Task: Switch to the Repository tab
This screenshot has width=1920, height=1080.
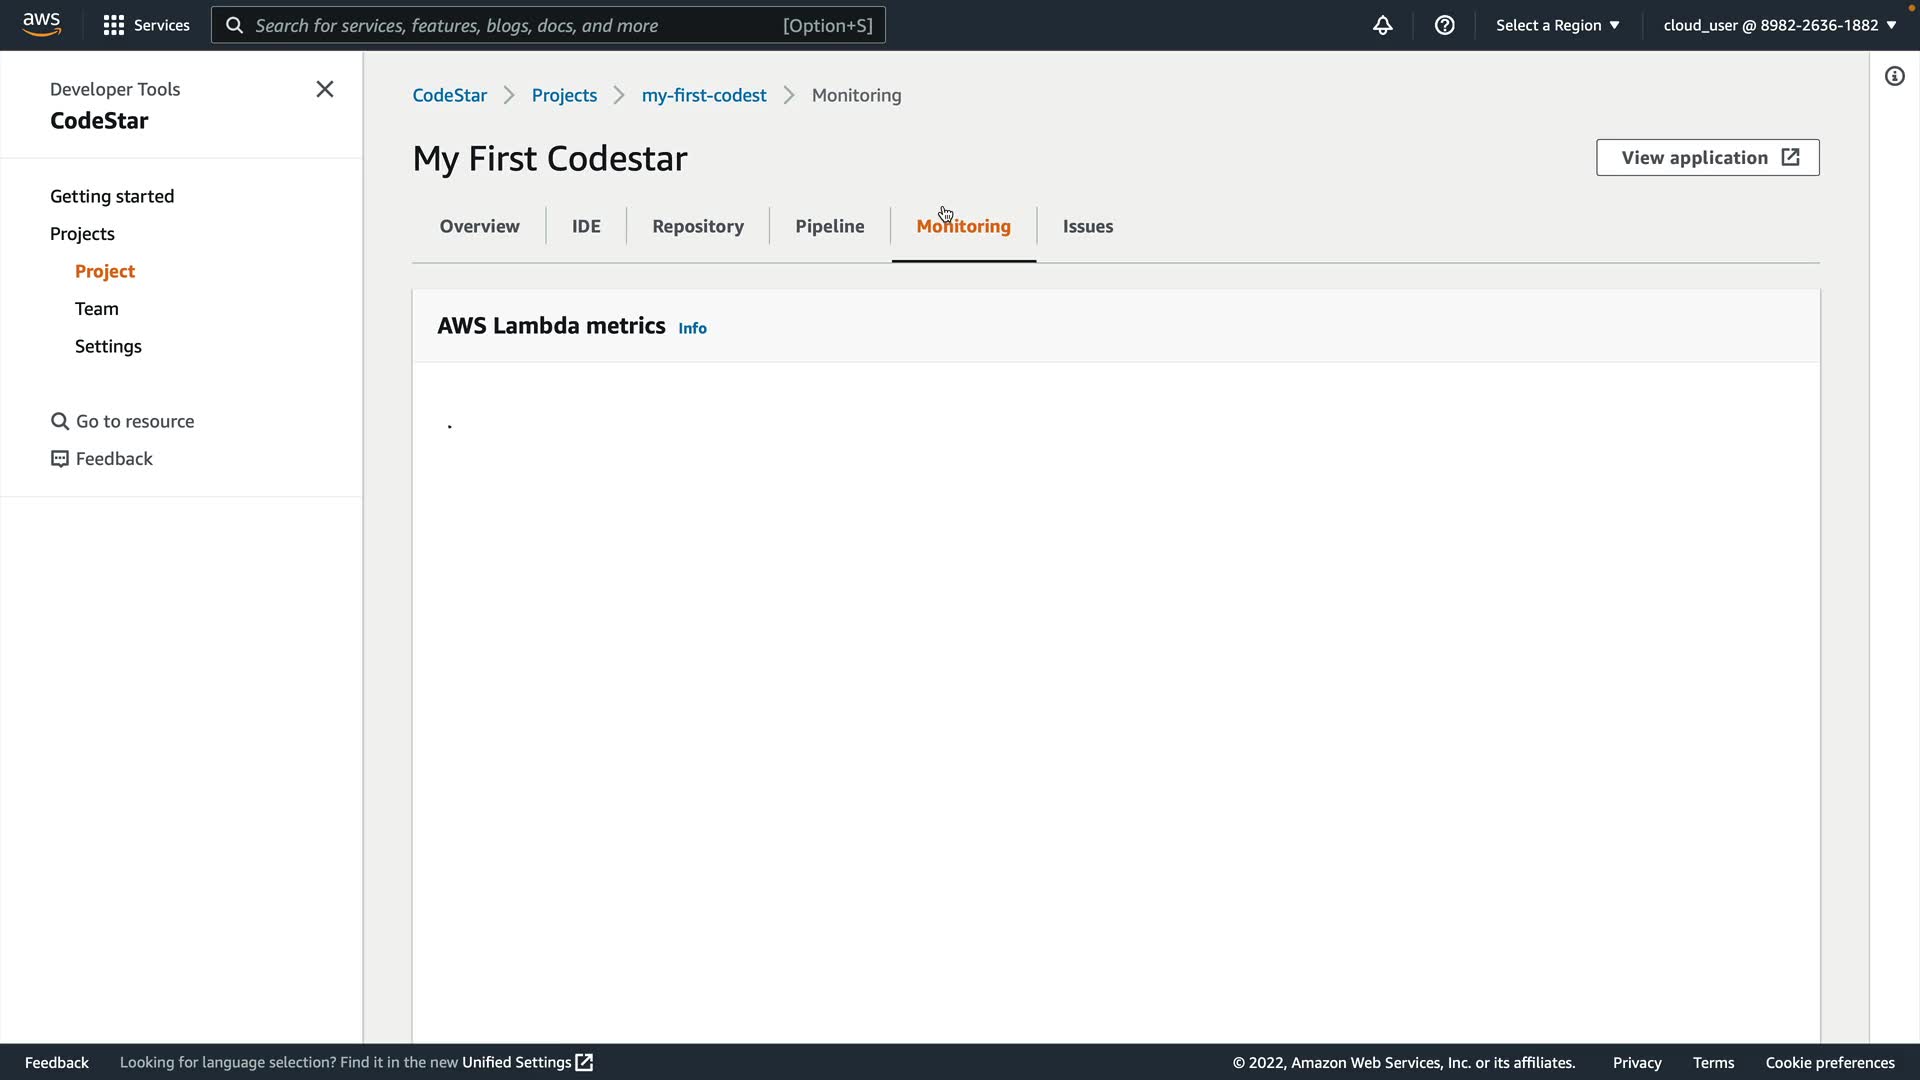Action: tap(697, 226)
